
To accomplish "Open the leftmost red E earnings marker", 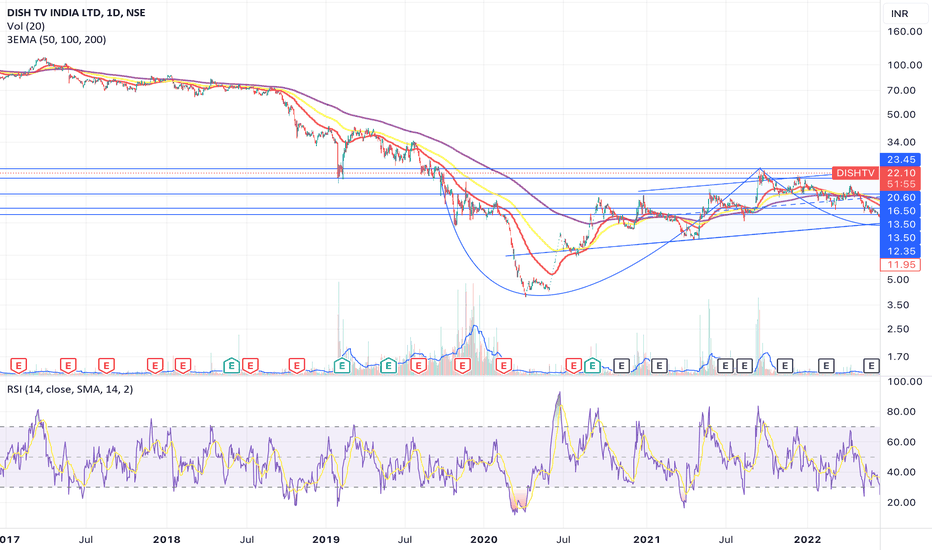I will tap(19, 365).
